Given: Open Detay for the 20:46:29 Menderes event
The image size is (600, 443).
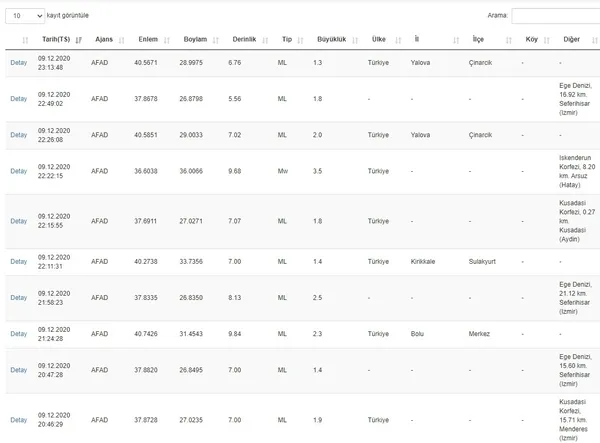Looking at the screenshot, I should [x=19, y=420].
